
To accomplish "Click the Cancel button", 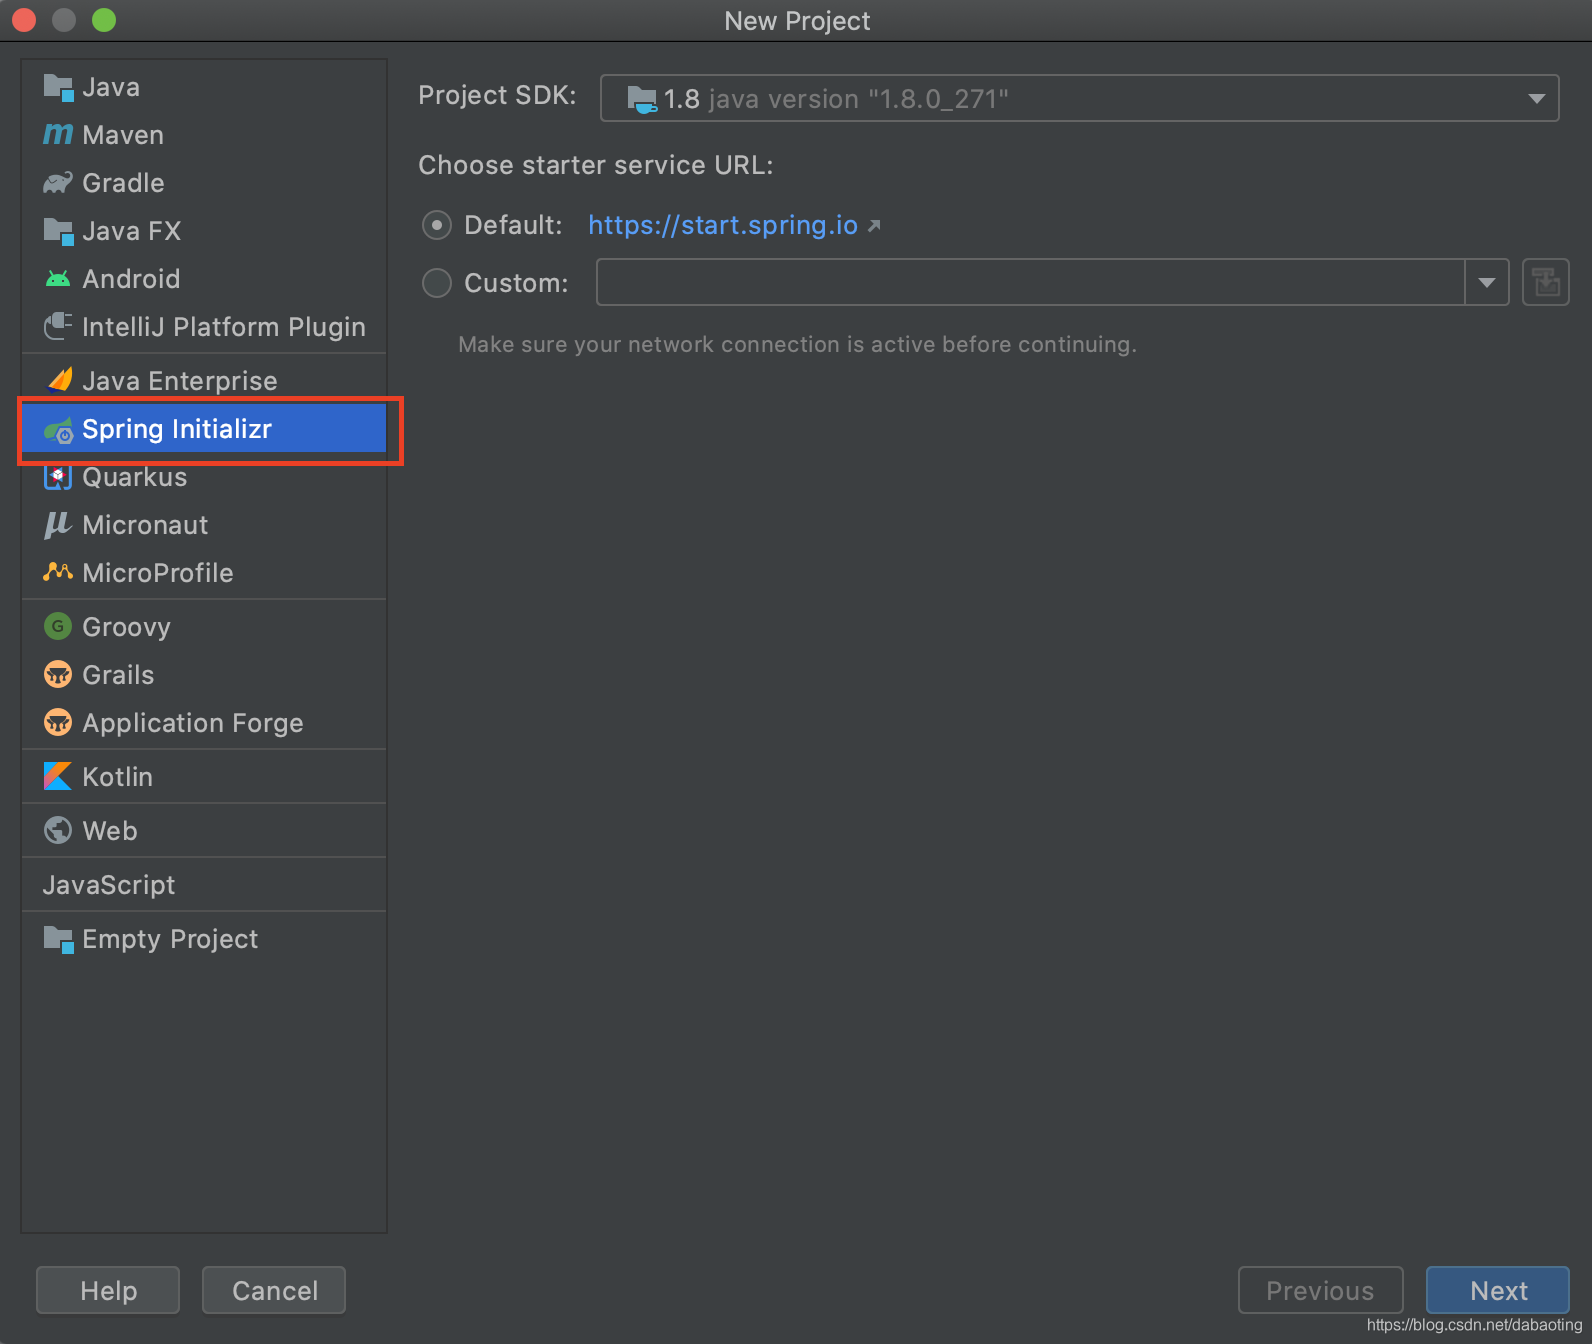I will (274, 1290).
